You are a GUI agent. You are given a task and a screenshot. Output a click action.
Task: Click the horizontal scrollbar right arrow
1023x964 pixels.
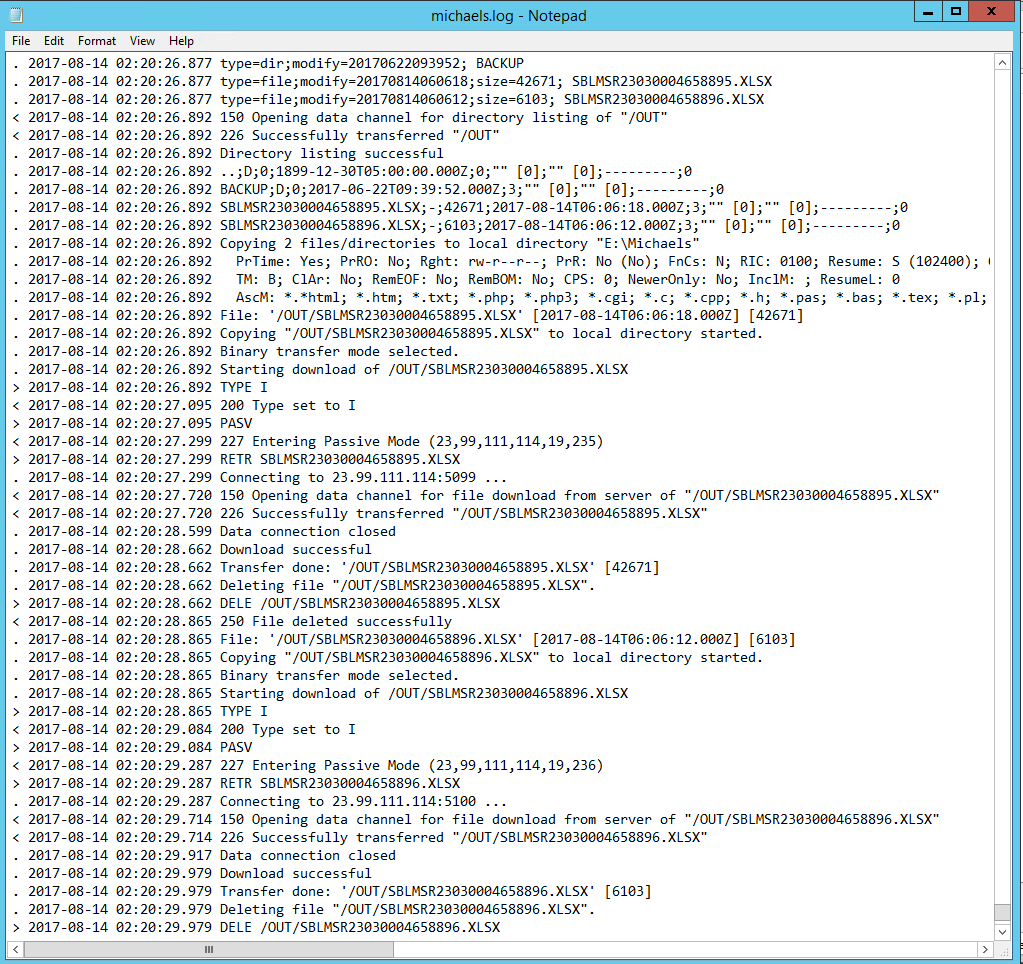986,949
